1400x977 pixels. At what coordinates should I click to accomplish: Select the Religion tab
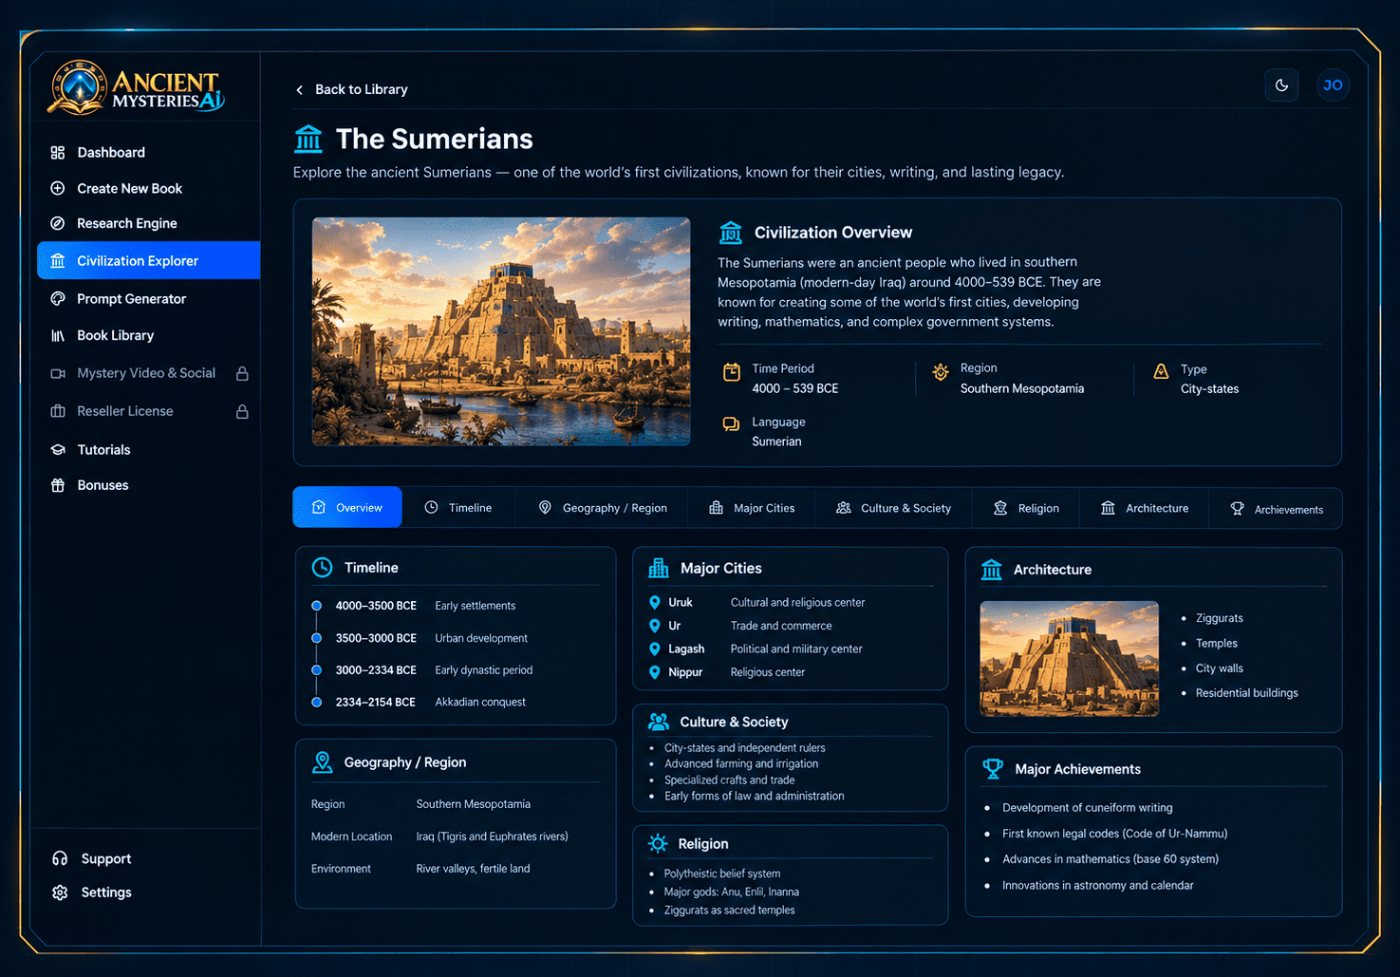click(1026, 508)
